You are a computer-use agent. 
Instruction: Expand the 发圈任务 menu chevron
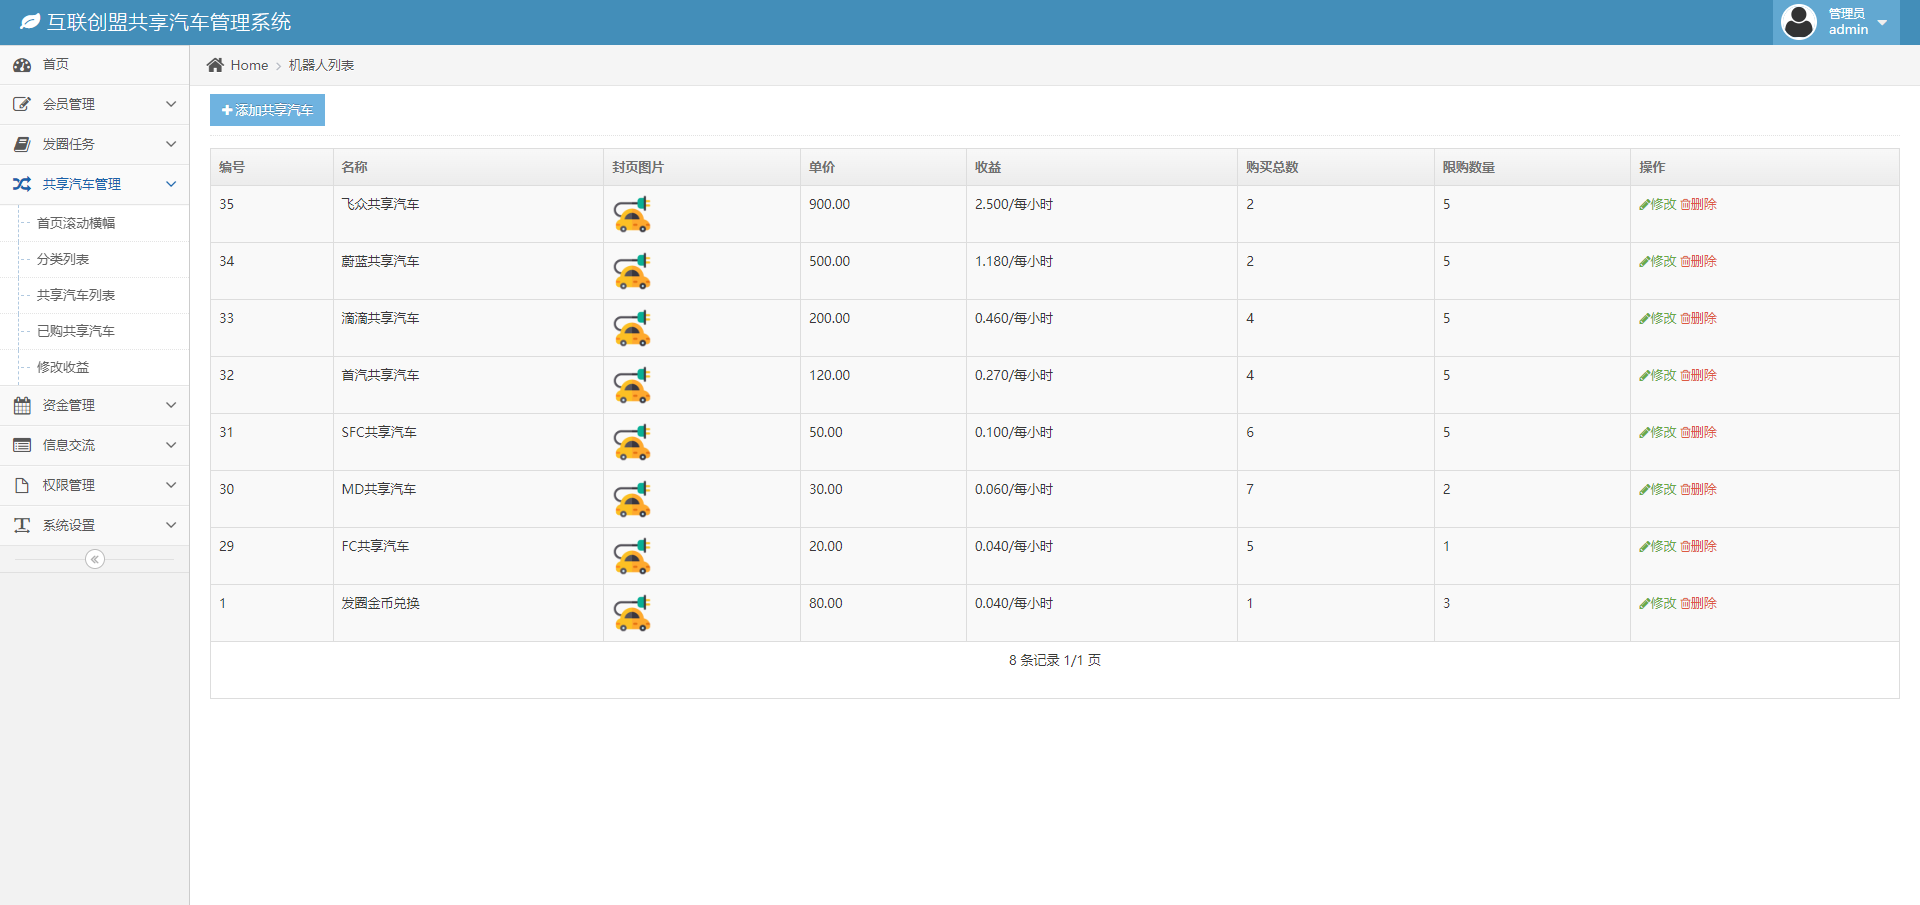pyautogui.click(x=171, y=144)
